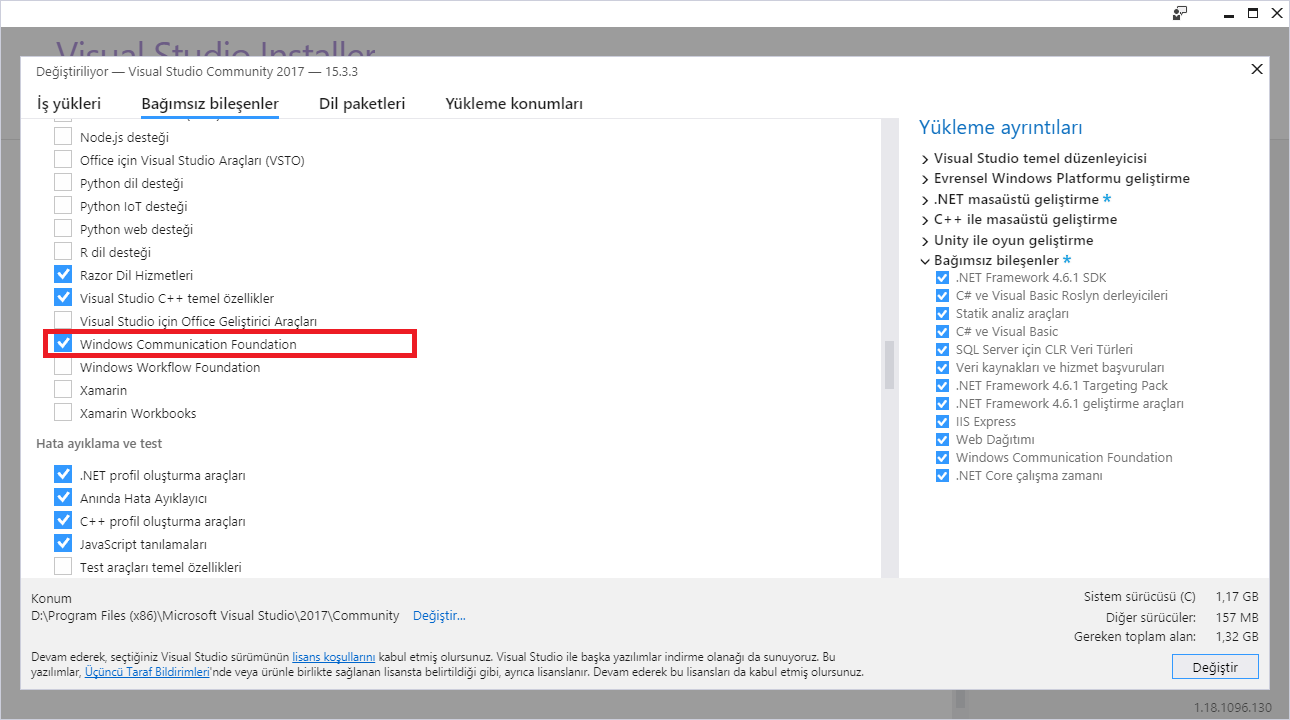Viewport: 1290px width, 720px height.
Task: Click the Hata ayıklama ve test heading
Action: point(99,444)
